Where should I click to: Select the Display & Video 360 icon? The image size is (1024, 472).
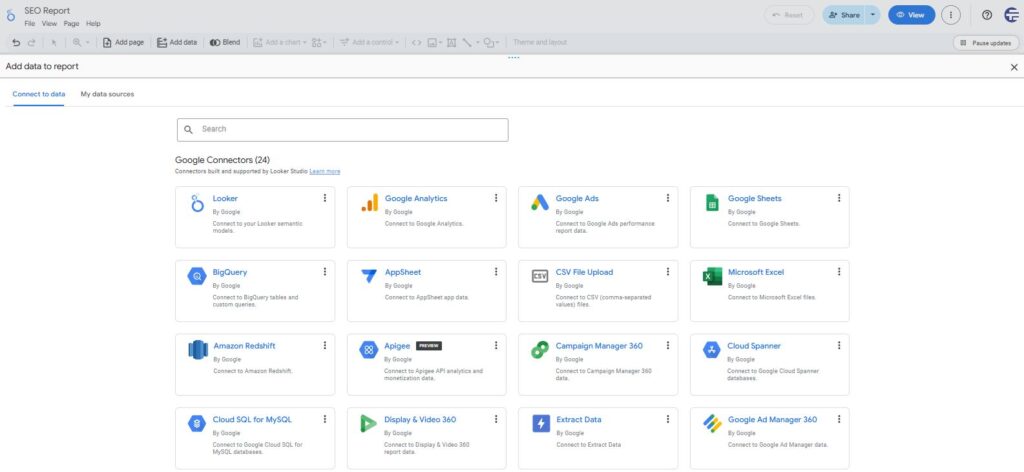point(368,424)
